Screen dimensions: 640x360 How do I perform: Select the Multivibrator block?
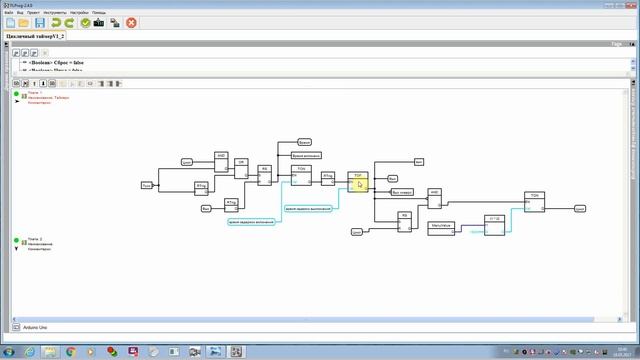[441, 229]
